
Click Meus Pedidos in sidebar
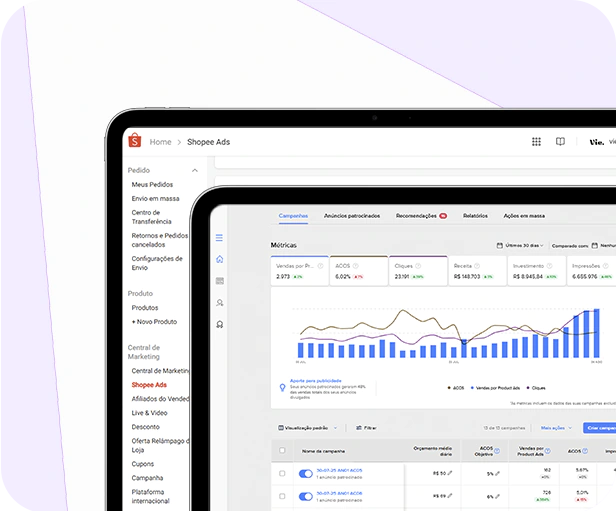[152, 185]
